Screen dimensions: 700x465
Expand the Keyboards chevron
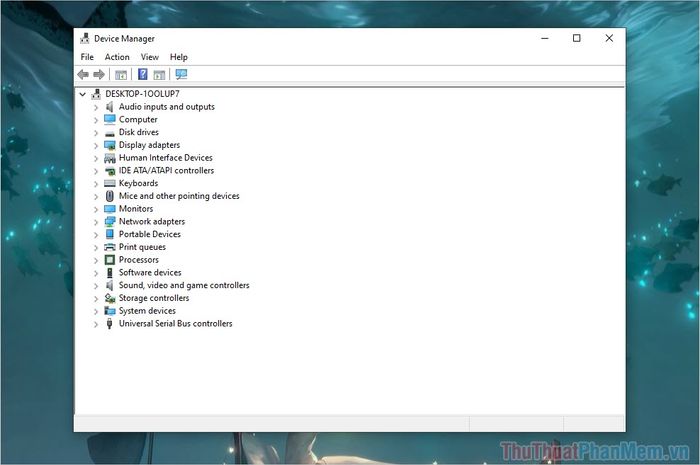point(96,183)
